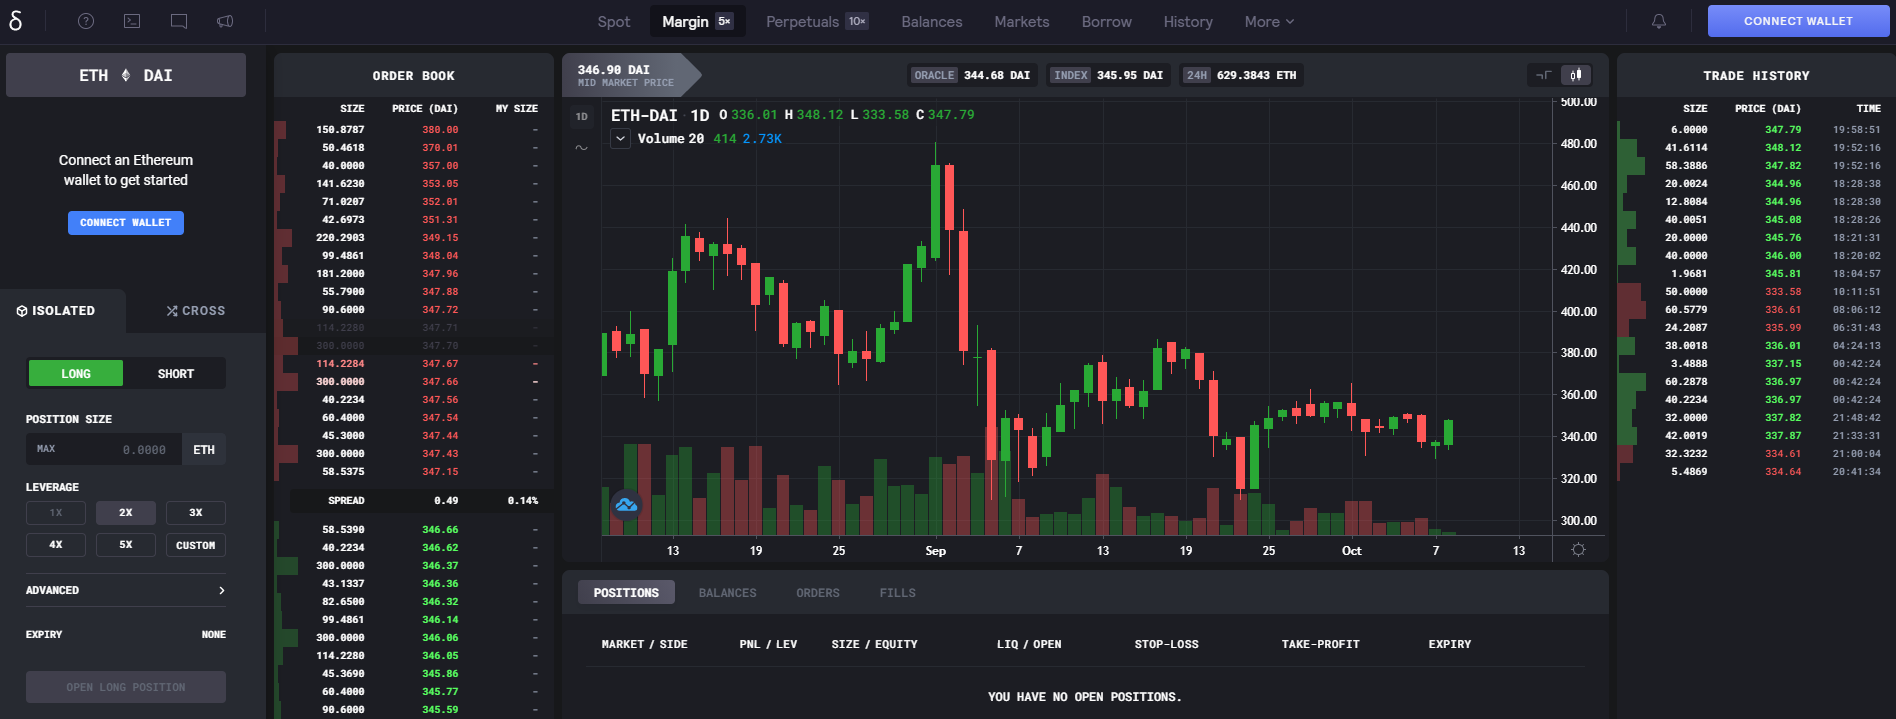
Task: Open the More menu dropdown
Action: click(1269, 21)
